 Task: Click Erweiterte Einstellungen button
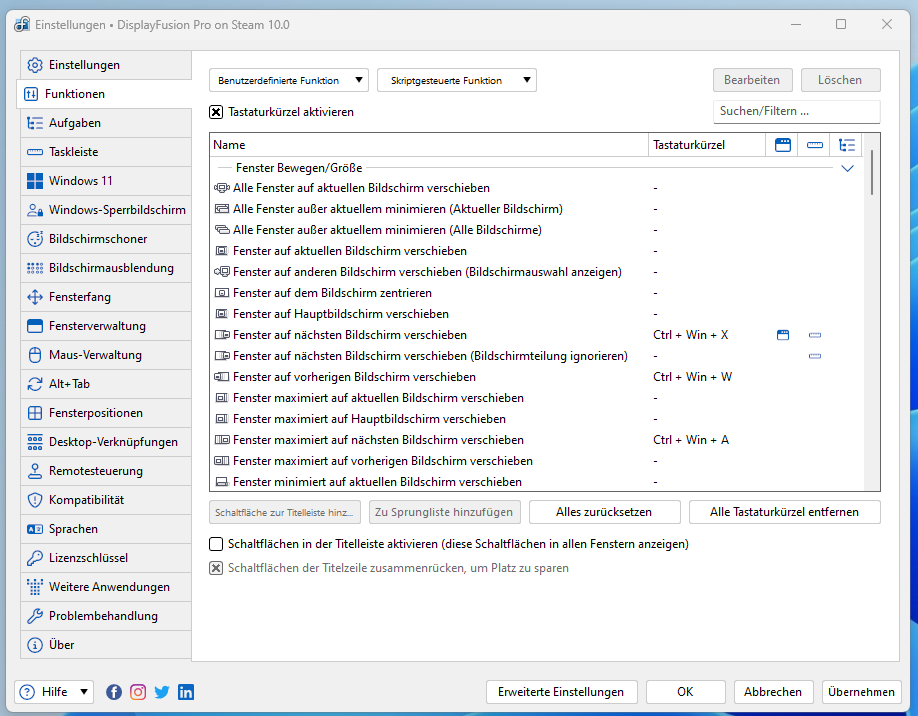point(561,692)
